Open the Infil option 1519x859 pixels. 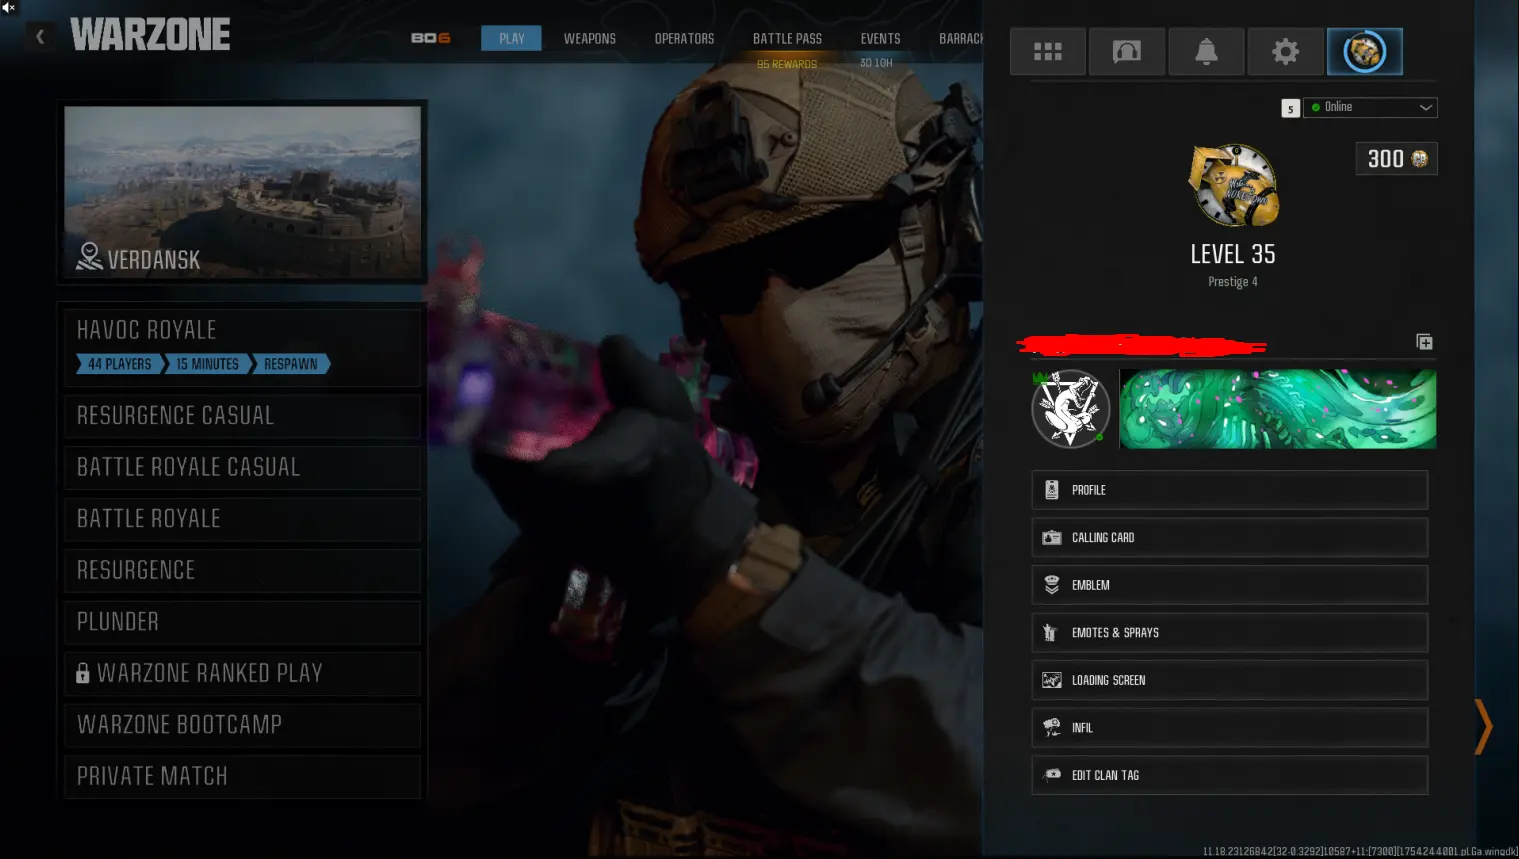click(x=1229, y=727)
